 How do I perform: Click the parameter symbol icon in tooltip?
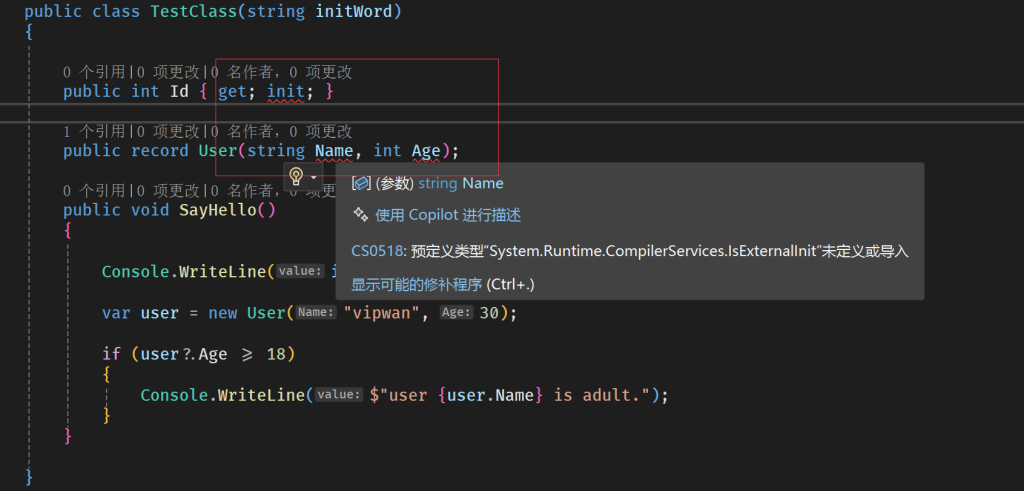(360, 184)
